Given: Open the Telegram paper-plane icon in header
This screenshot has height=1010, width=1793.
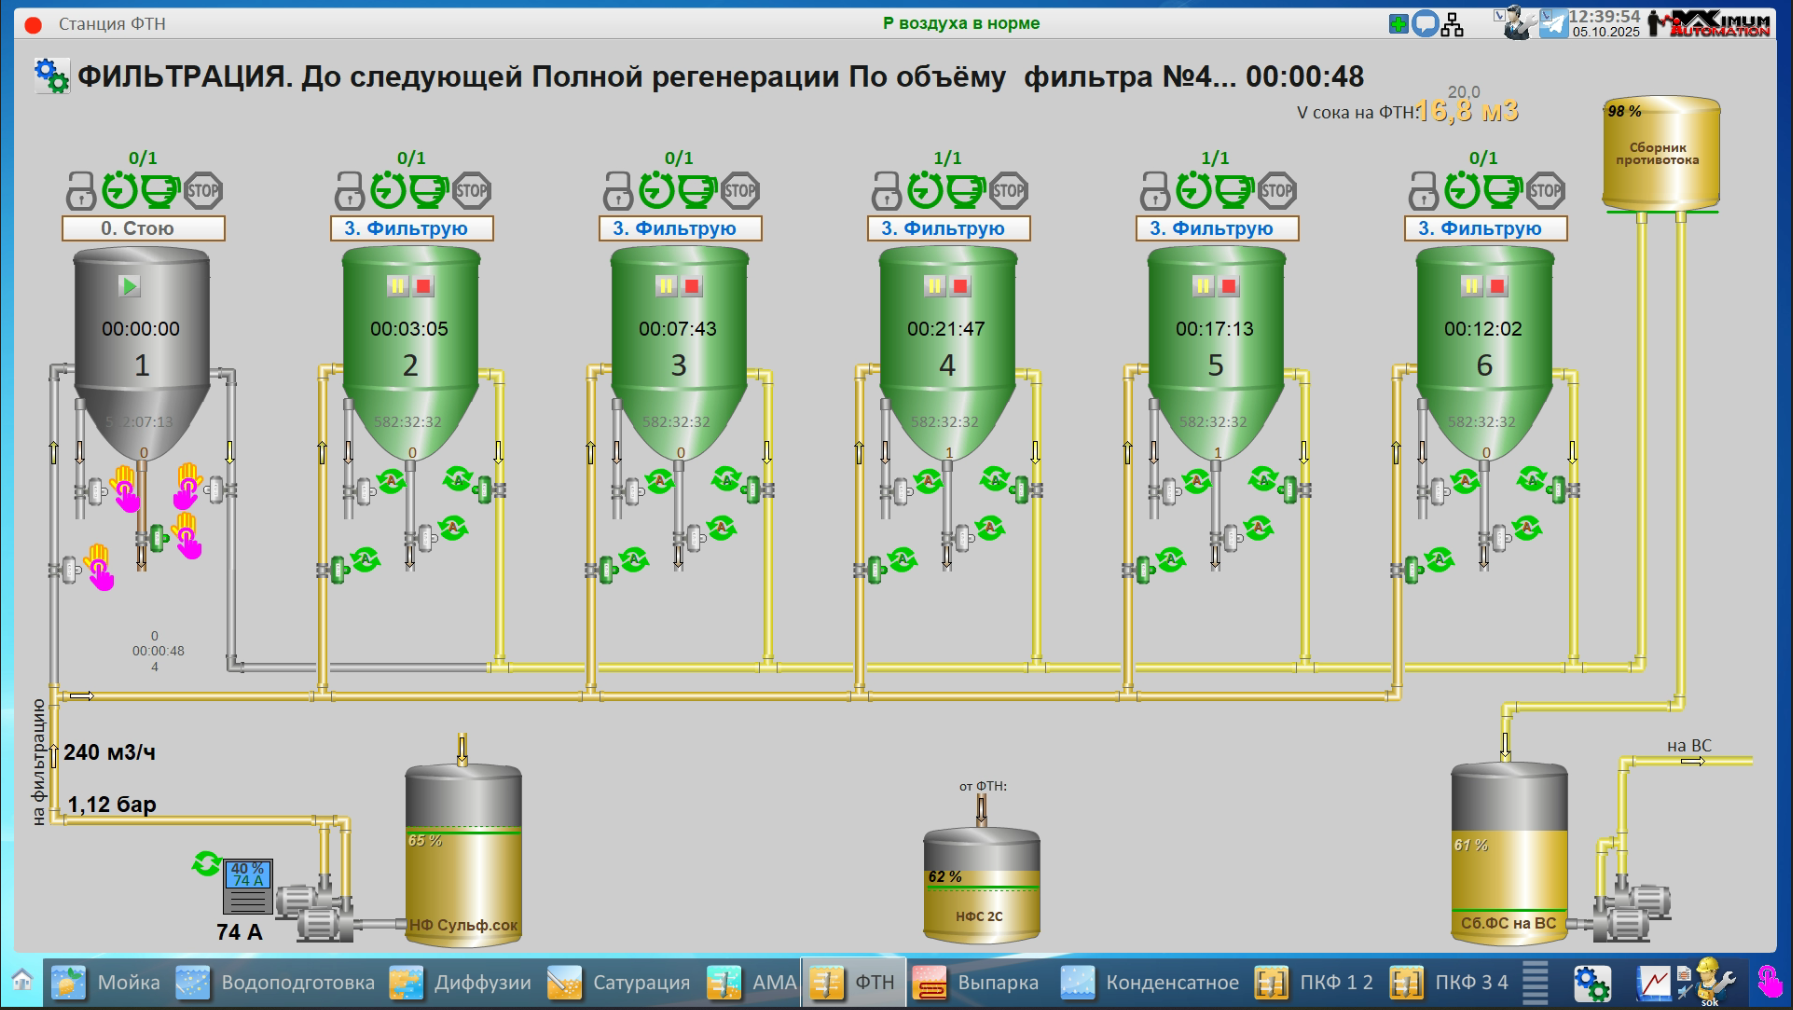Looking at the screenshot, I should [1553, 23].
